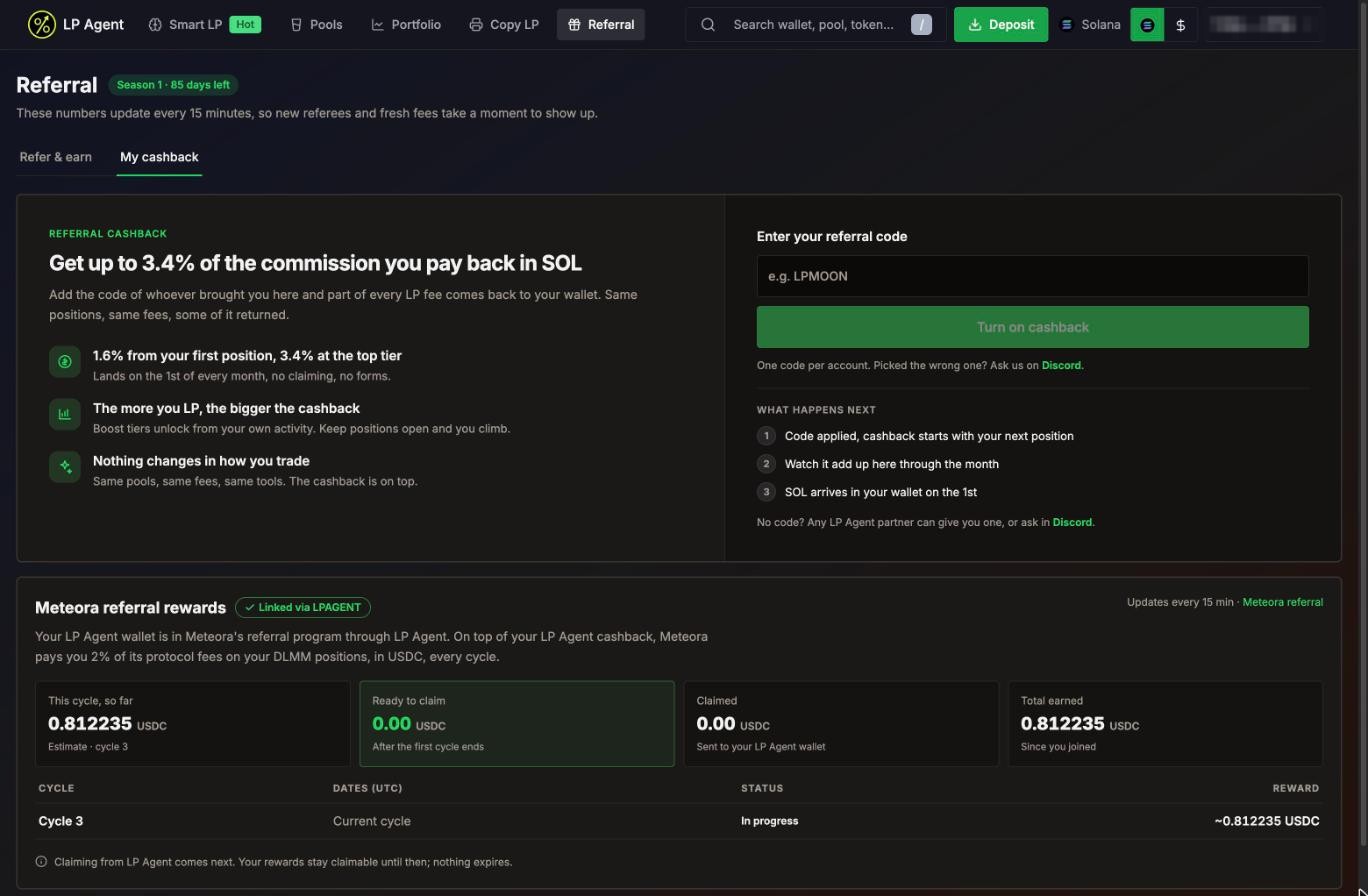Click the Season 1 · 85 days left badge
This screenshot has width=1368, height=896.
click(173, 85)
